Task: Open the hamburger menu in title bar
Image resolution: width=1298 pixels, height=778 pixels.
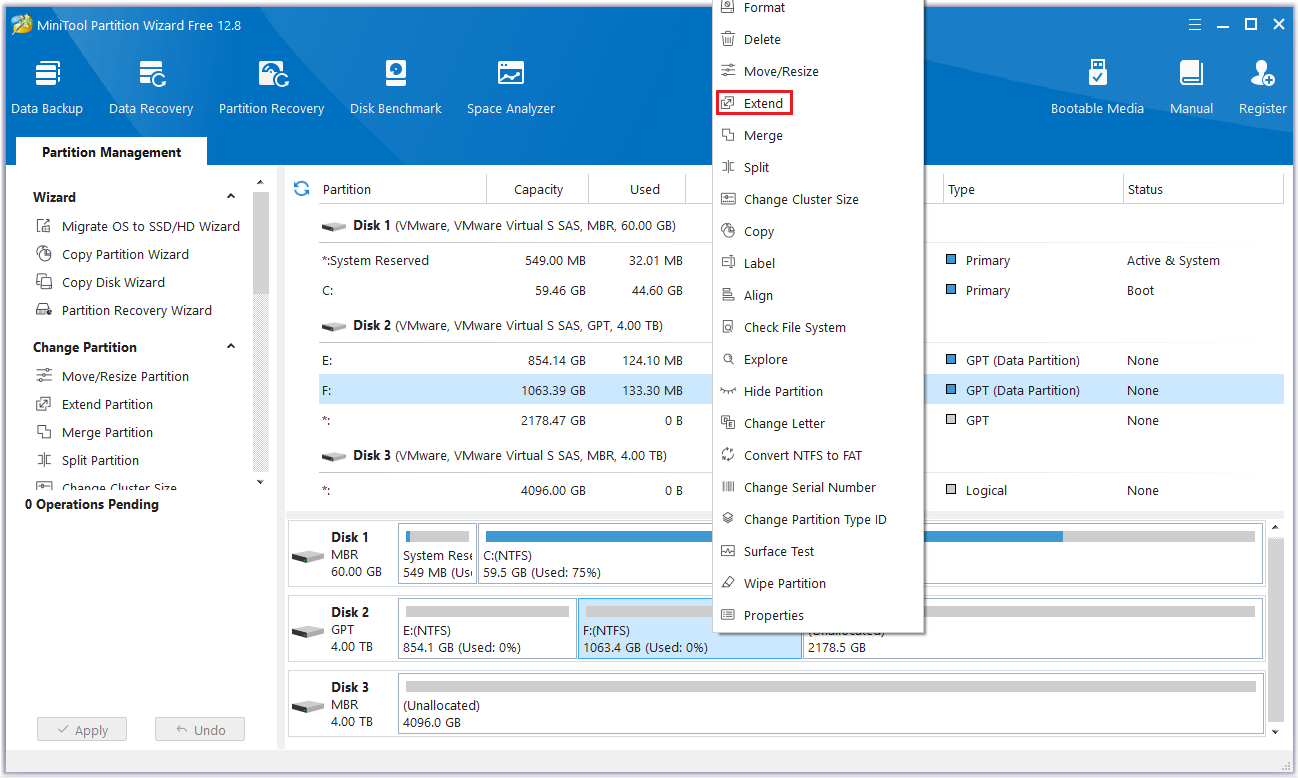Action: point(1194,25)
